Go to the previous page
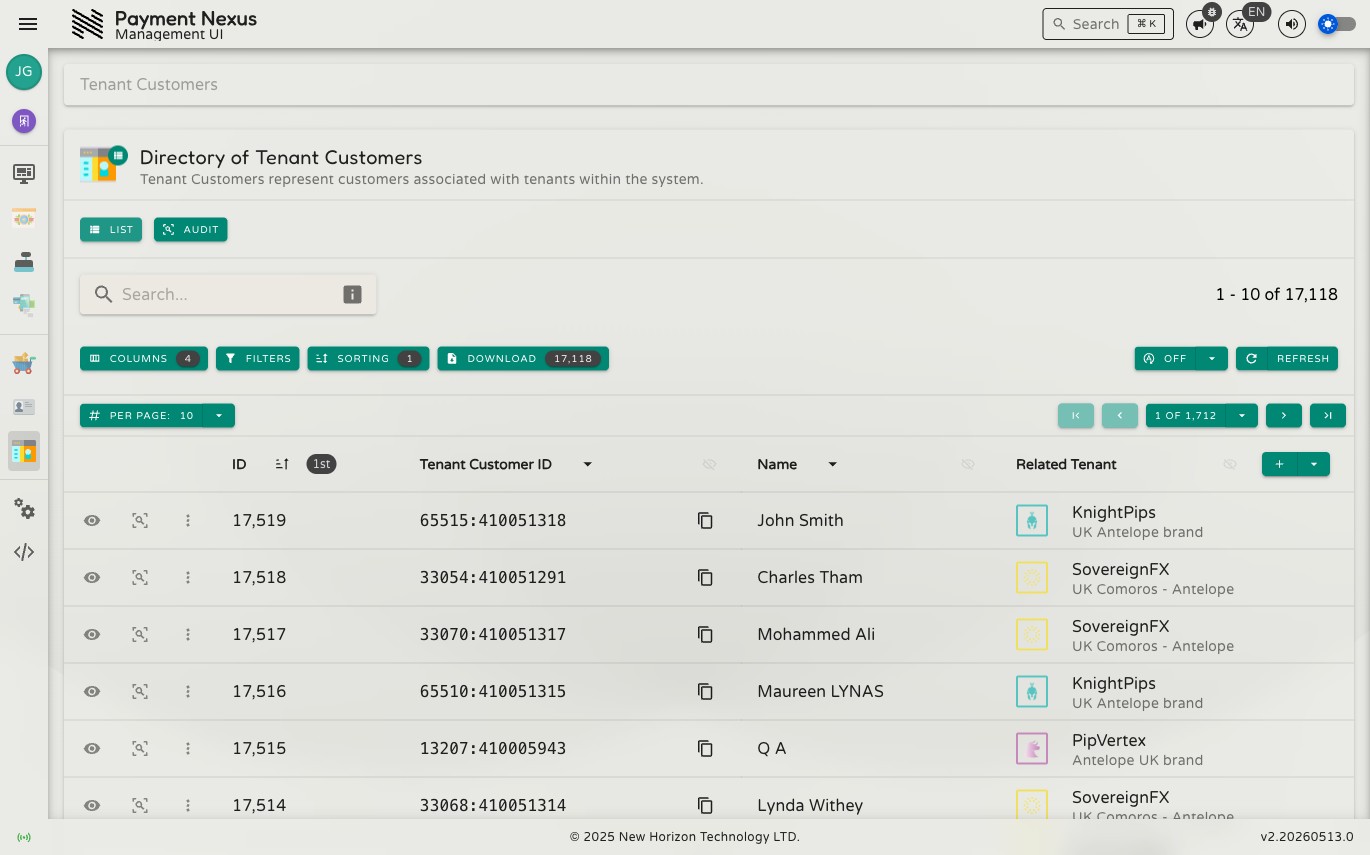Screen dimensions: 1370x855 (1120, 415)
